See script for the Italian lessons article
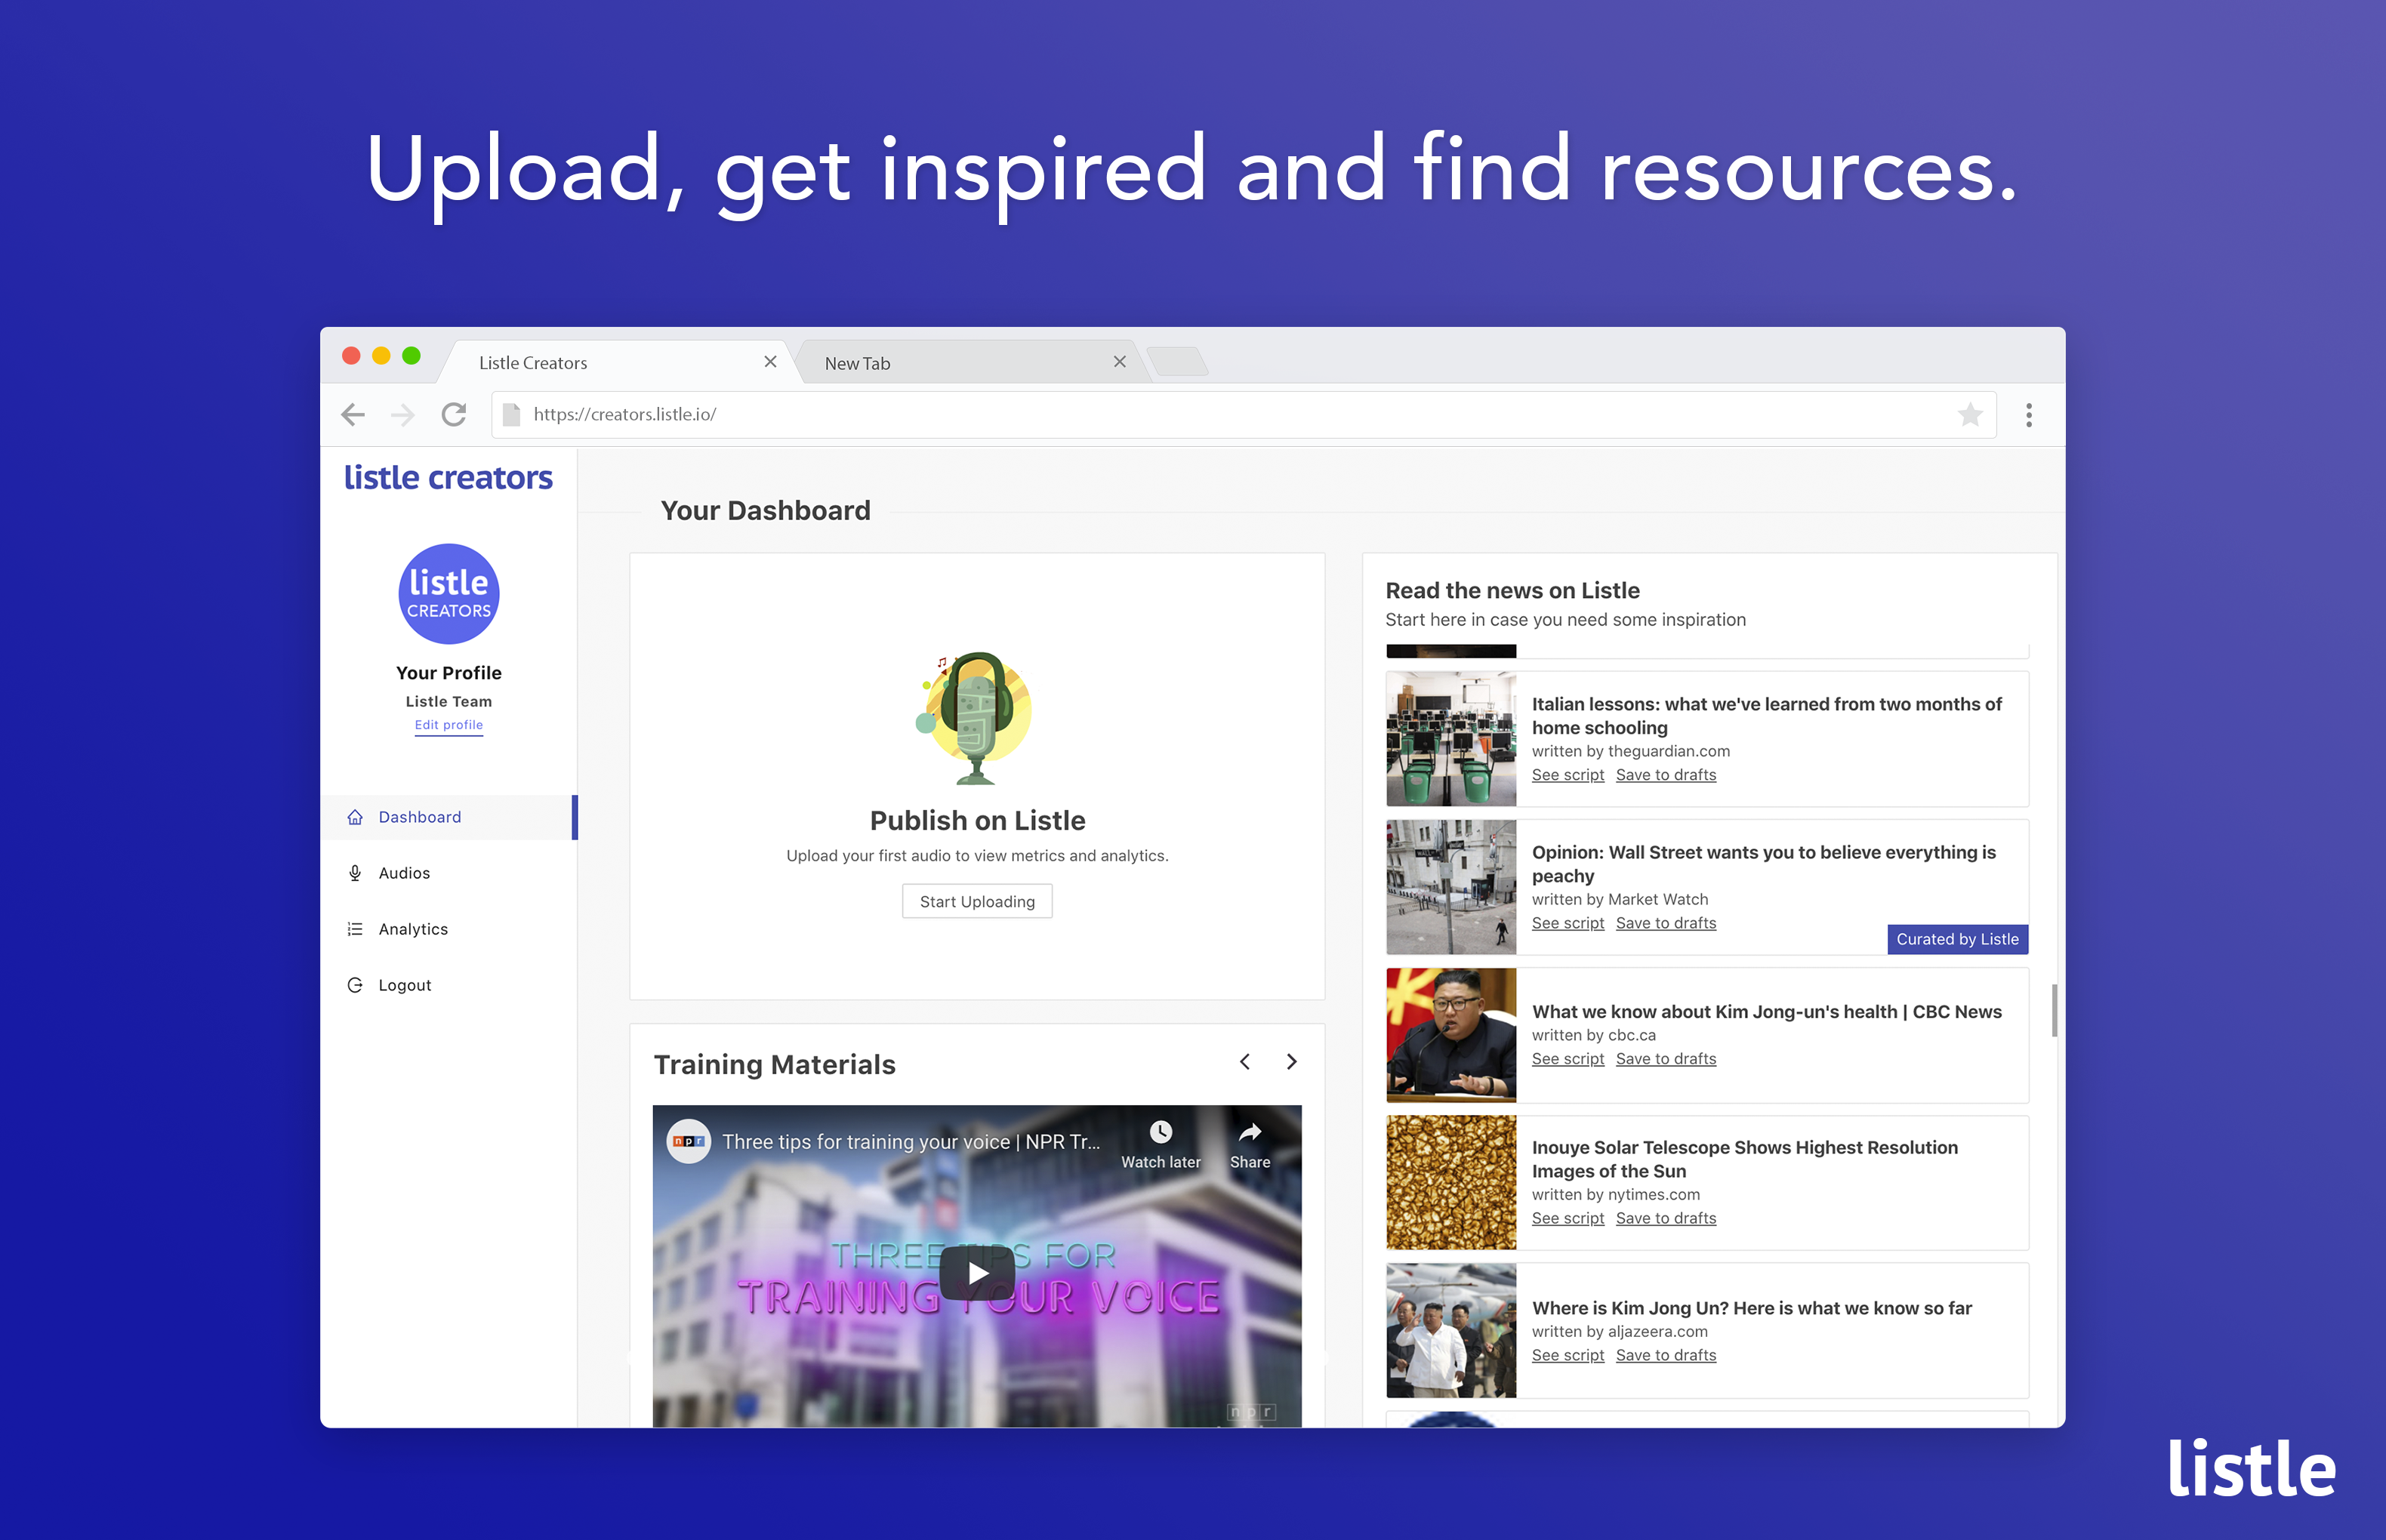The height and width of the screenshot is (1540, 2386). [1567, 775]
